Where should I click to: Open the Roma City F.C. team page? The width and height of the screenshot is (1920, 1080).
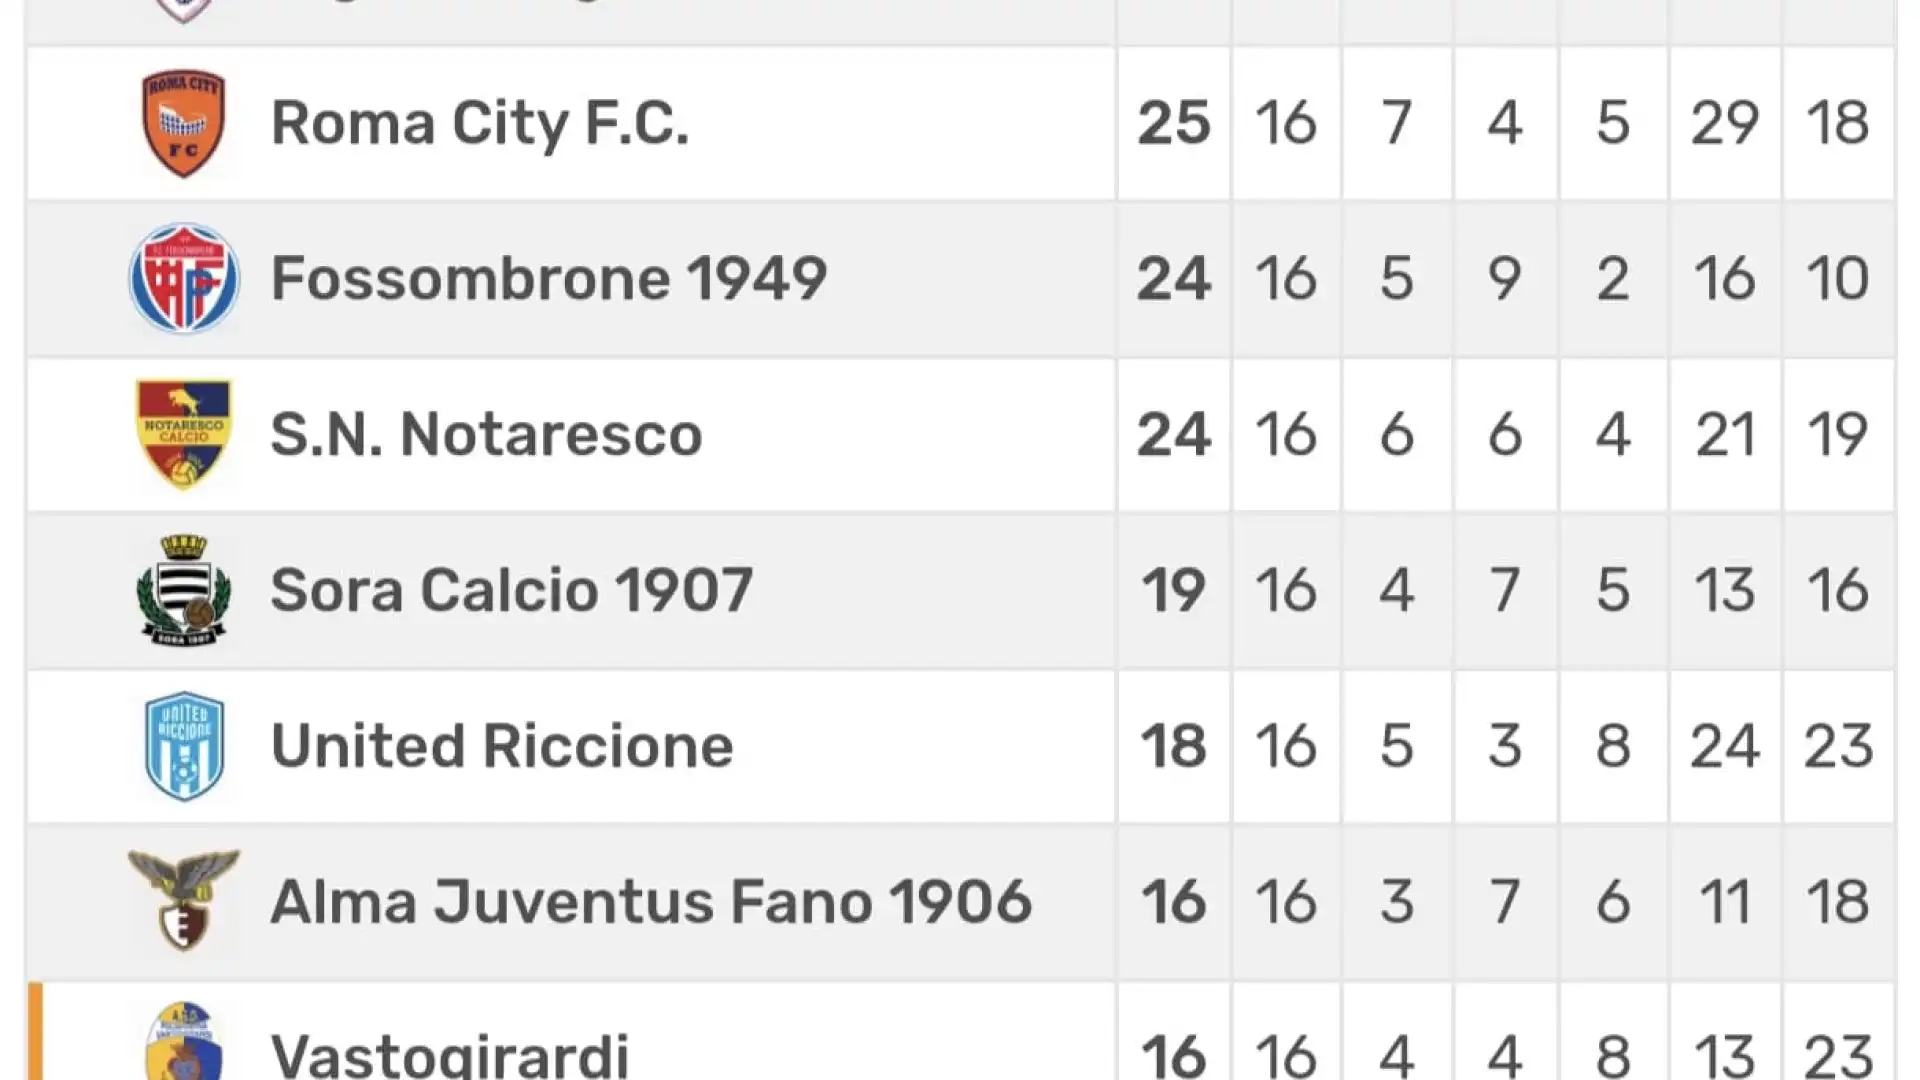point(480,123)
